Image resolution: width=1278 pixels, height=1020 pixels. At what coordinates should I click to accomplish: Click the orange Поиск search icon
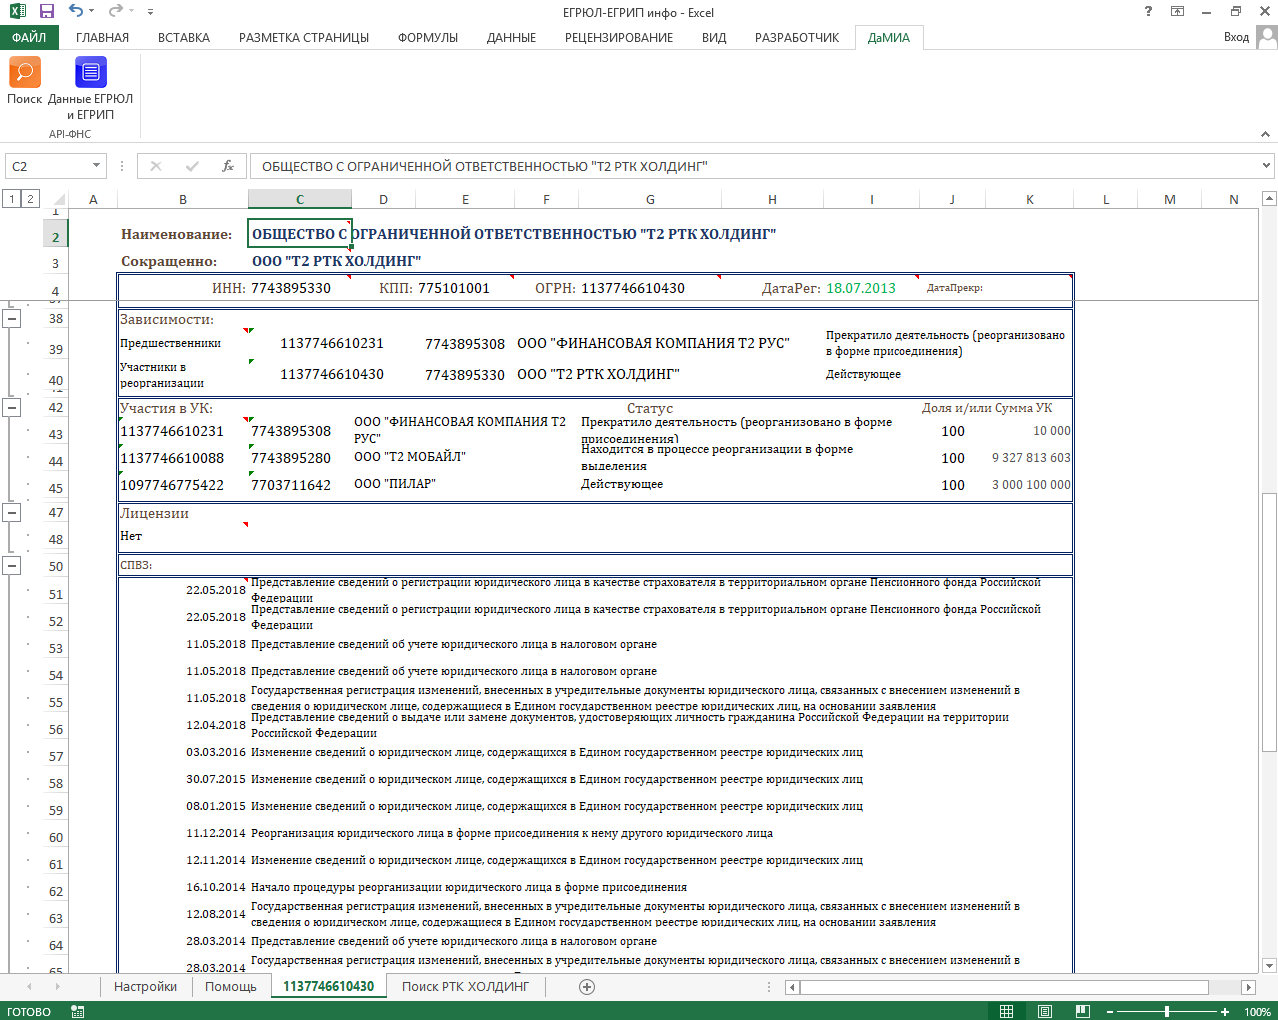click(24, 73)
